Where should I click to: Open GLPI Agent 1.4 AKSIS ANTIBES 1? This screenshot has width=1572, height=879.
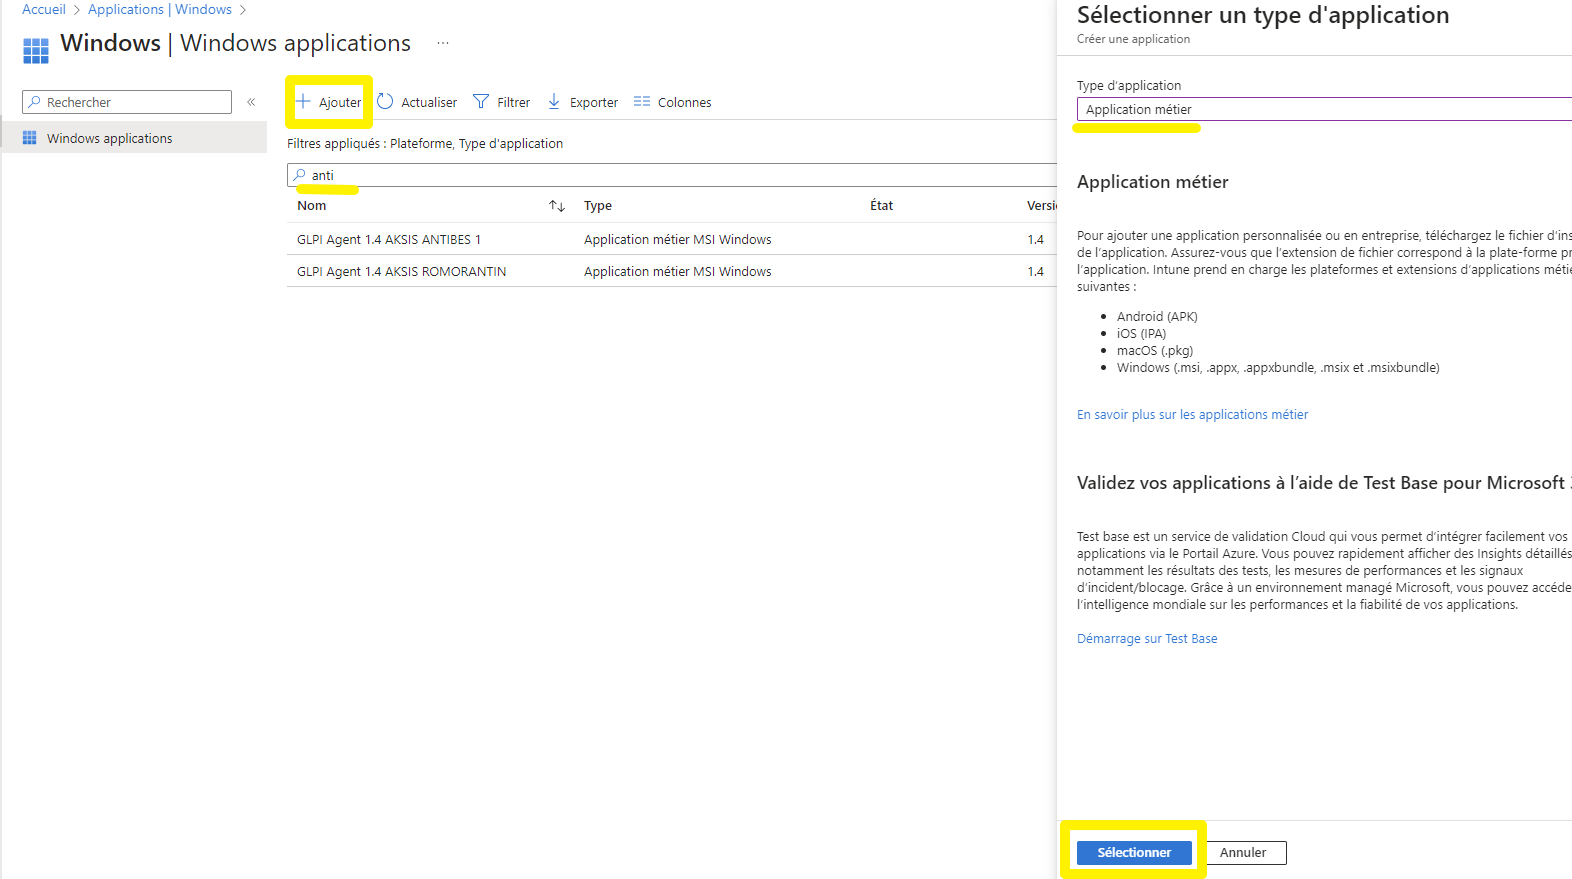point(389,239)
